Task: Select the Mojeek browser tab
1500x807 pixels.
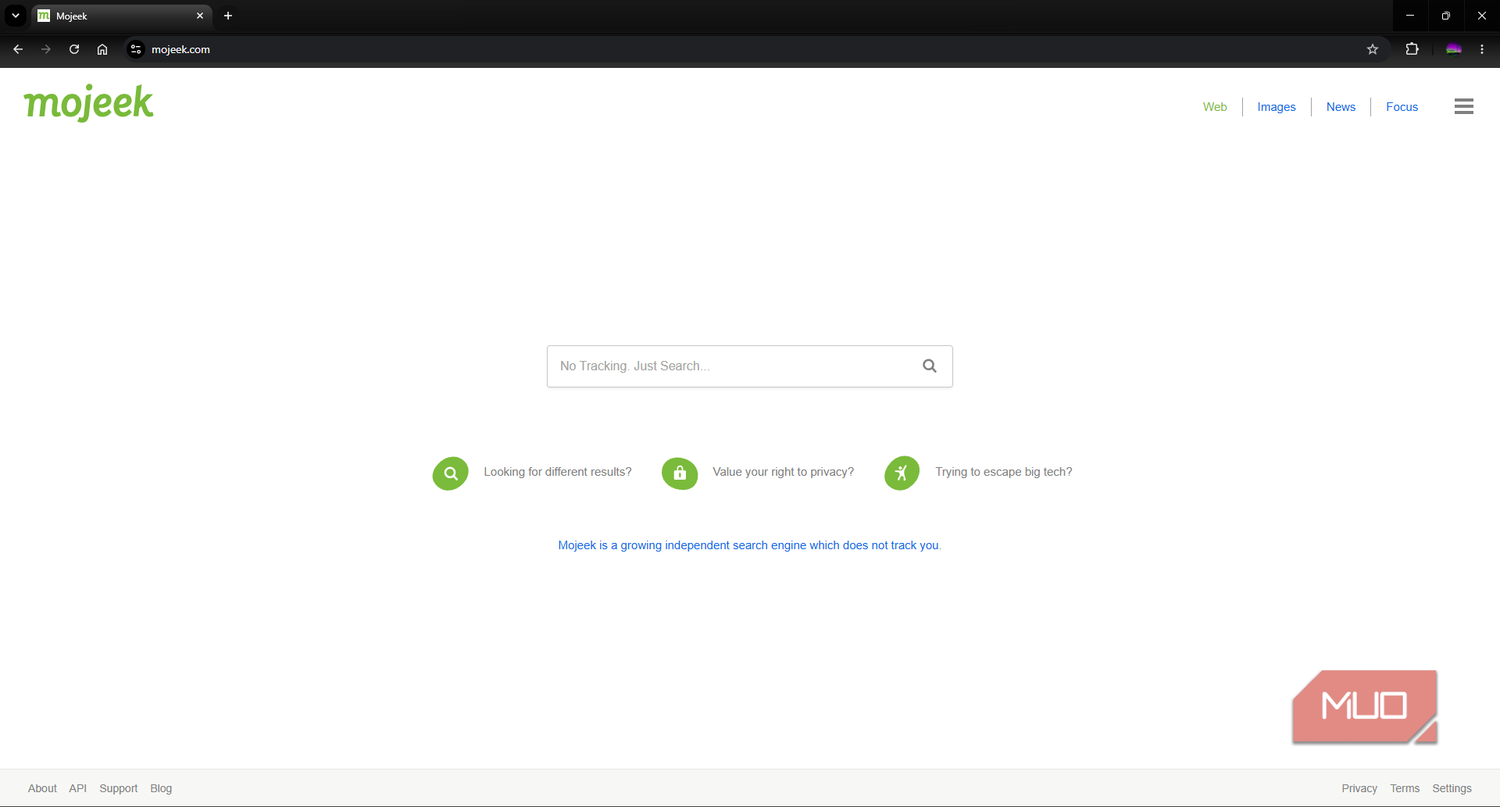Action: [121, 16]
